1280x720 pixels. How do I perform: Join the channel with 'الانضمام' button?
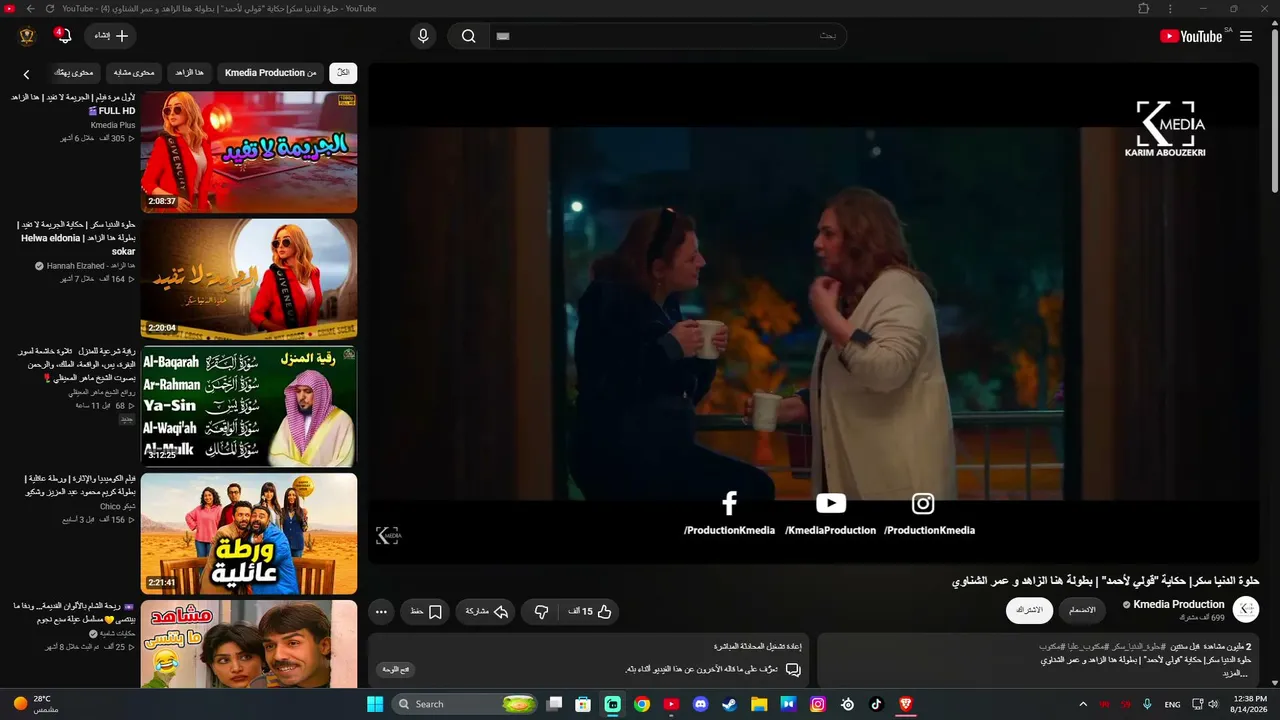click(1082, 610)
